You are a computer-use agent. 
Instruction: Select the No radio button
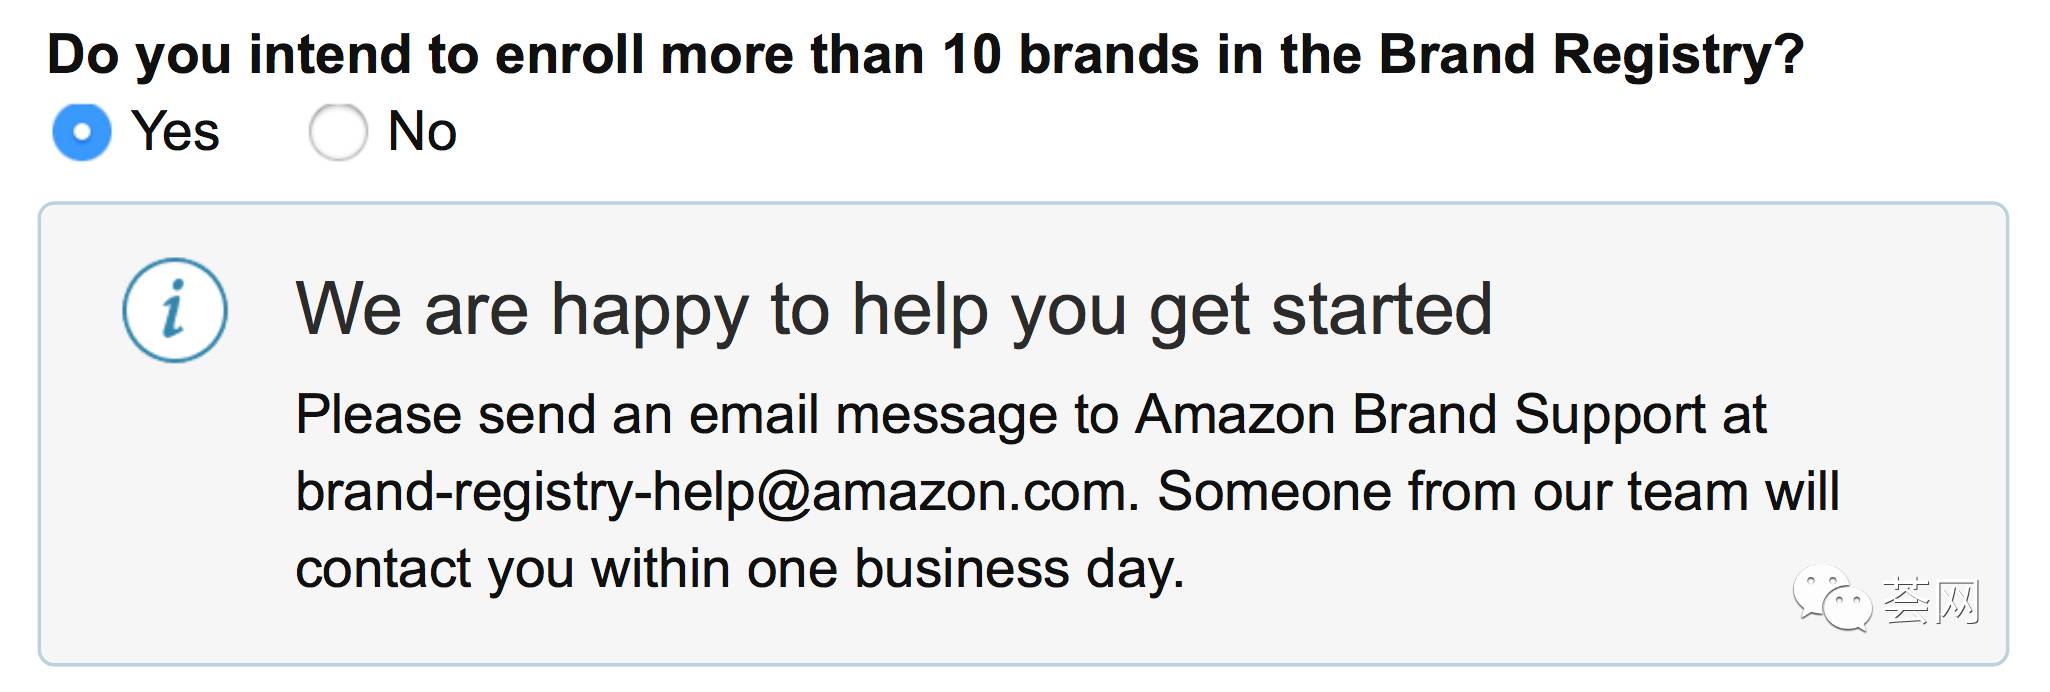pyautogui.click(x=338, y=132)
